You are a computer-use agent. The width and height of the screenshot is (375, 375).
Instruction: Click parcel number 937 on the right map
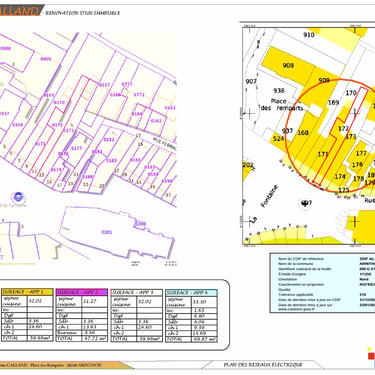[287, 131]
